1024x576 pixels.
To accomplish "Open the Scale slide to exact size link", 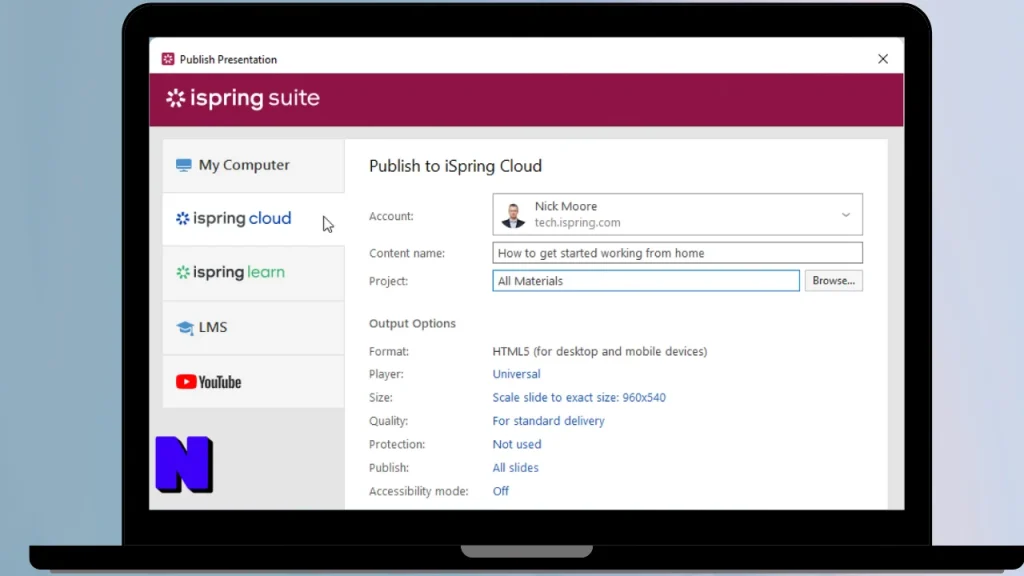I will 579,398.
